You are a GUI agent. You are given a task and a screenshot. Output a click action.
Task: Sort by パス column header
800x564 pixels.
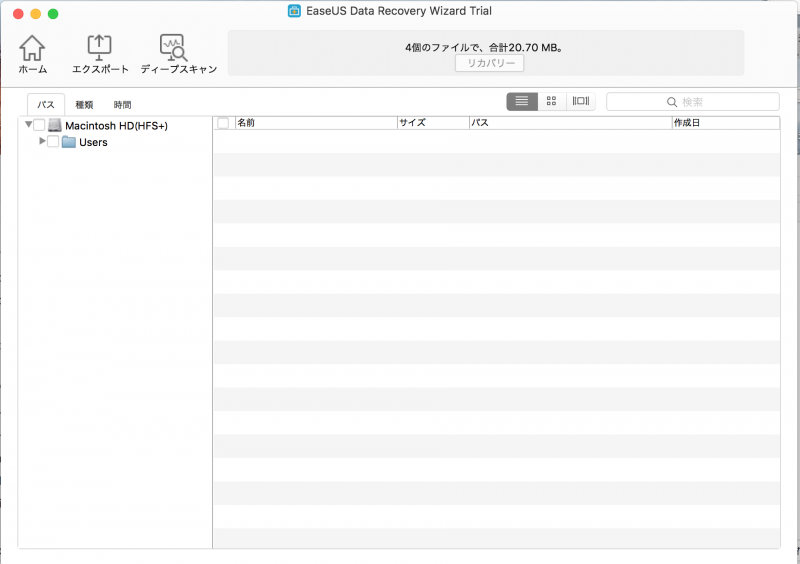[x=570, y=123]
